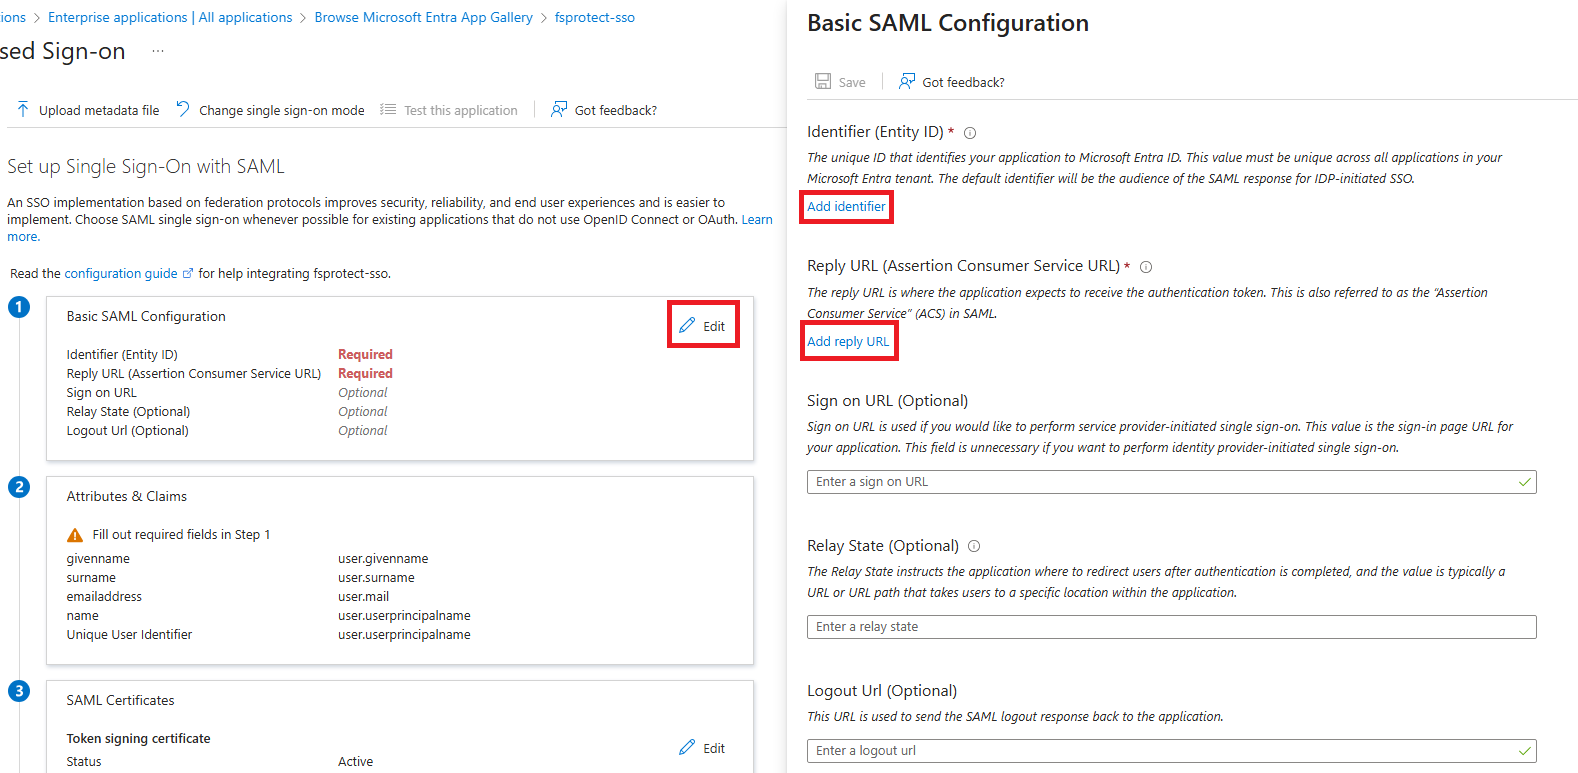
Task: Click the Got feedback icon in right panel
Action: pos(907,81)
